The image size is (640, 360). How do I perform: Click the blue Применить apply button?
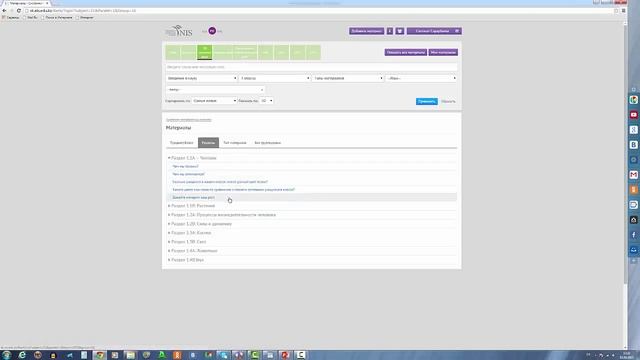pyautogui.click(x=427, y=101)
